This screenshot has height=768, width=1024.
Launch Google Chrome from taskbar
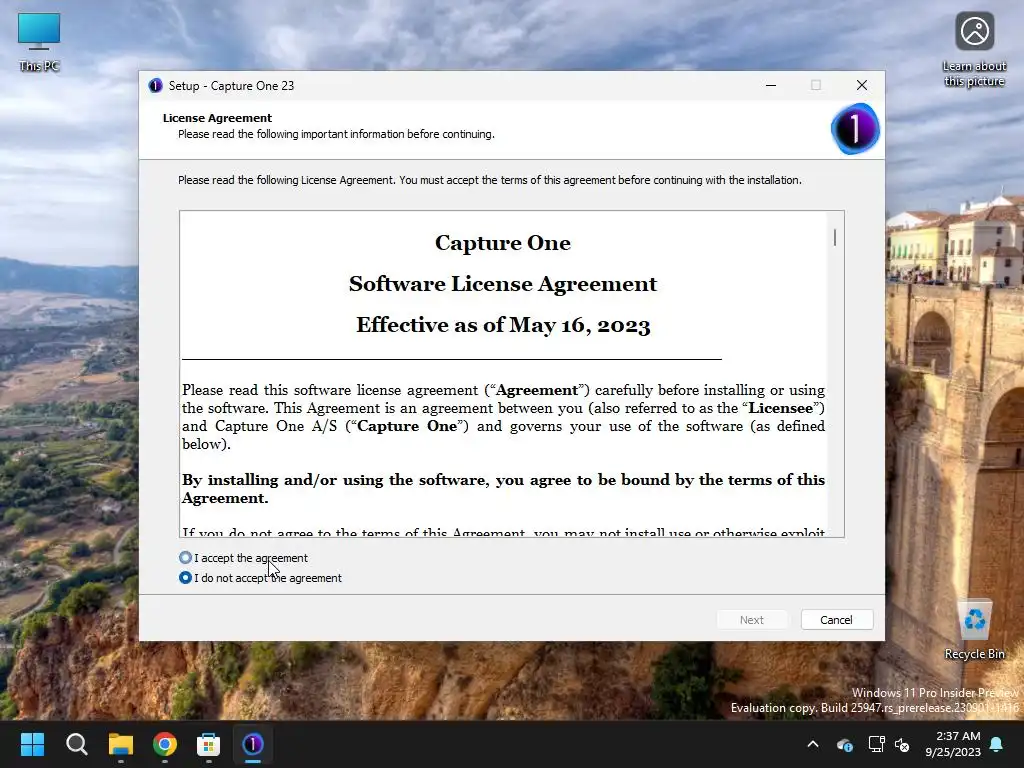pos(165,744)
